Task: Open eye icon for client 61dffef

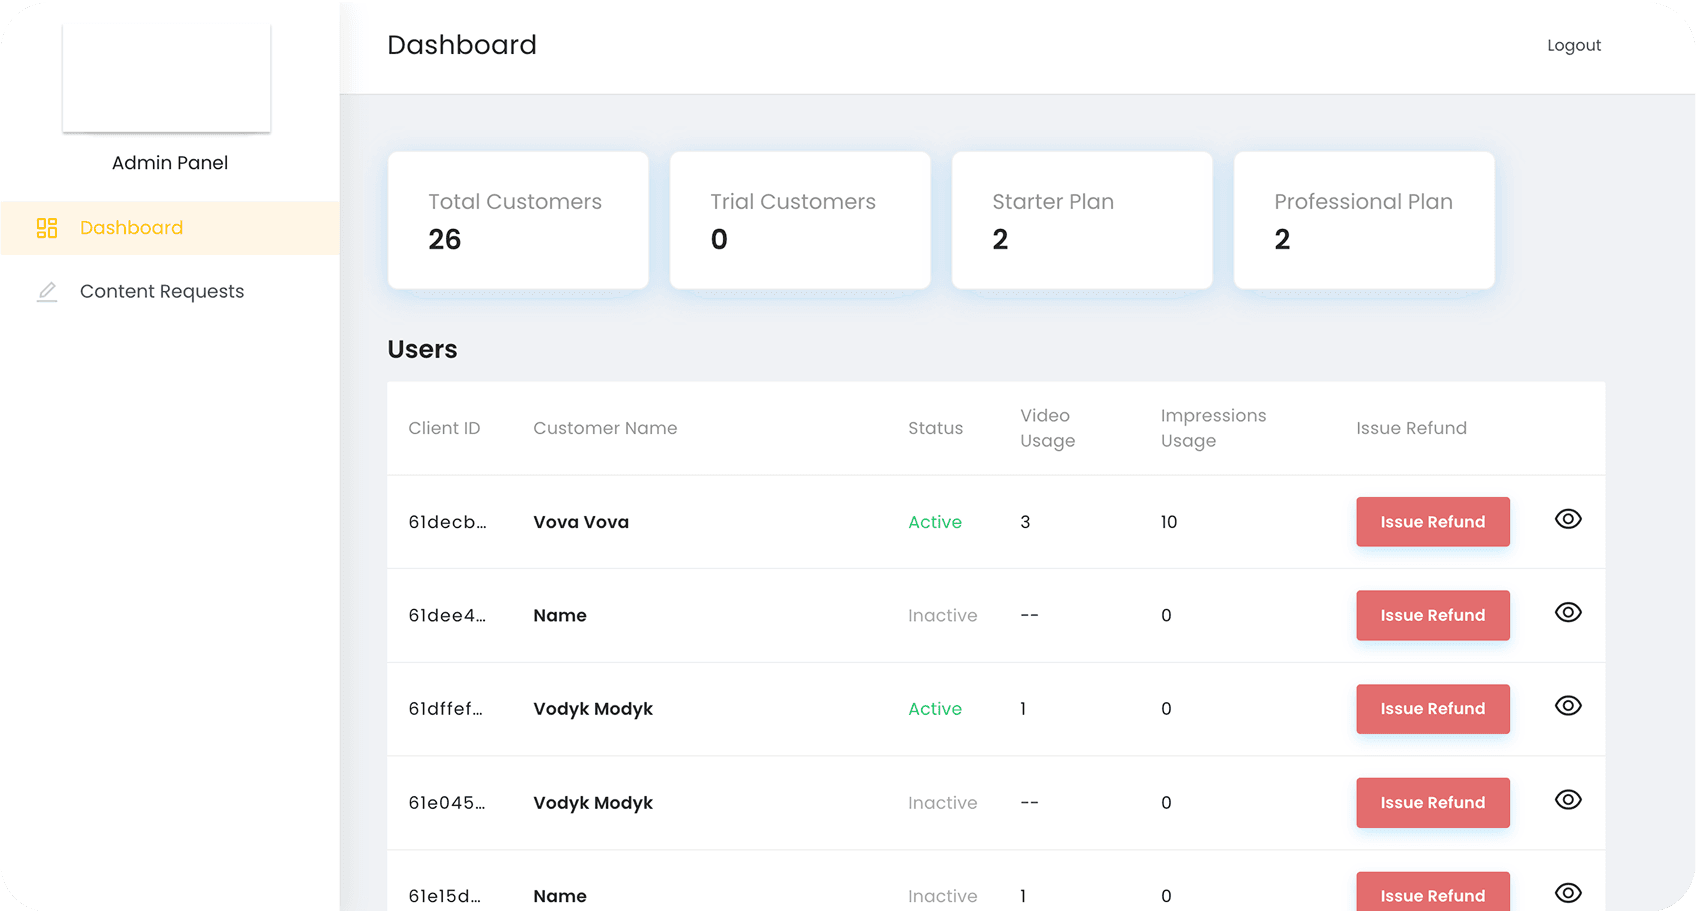Action: pos(1568,706)
